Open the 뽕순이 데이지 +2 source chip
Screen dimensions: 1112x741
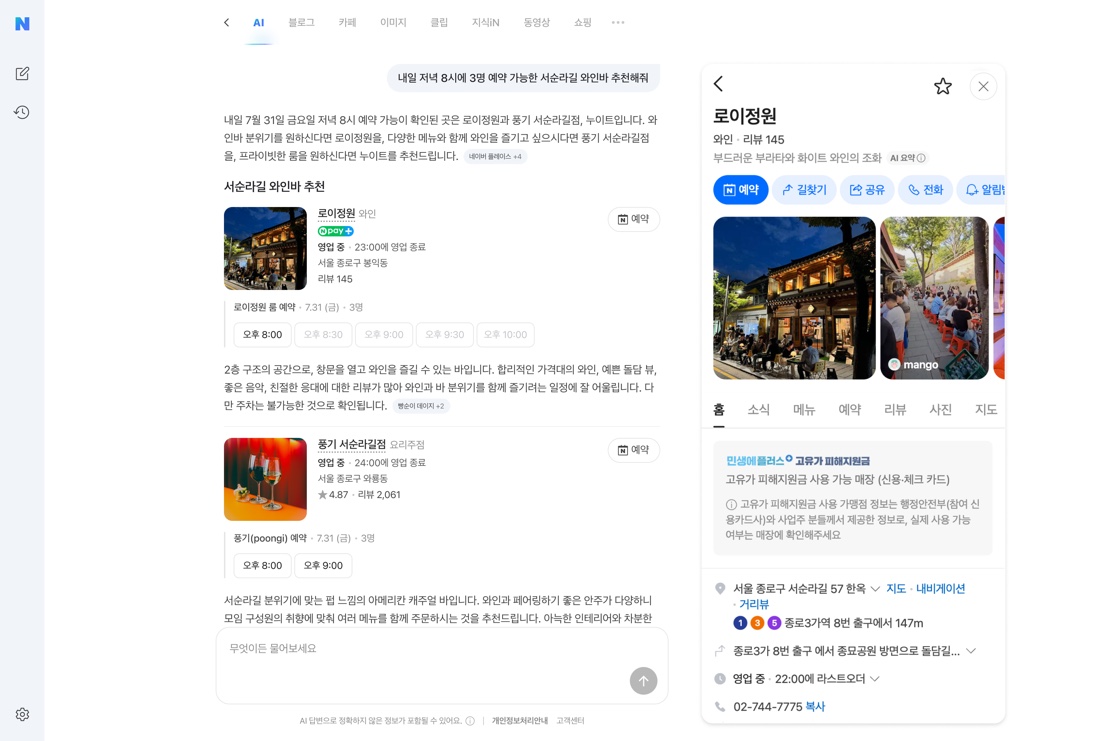tap(421, 406)
